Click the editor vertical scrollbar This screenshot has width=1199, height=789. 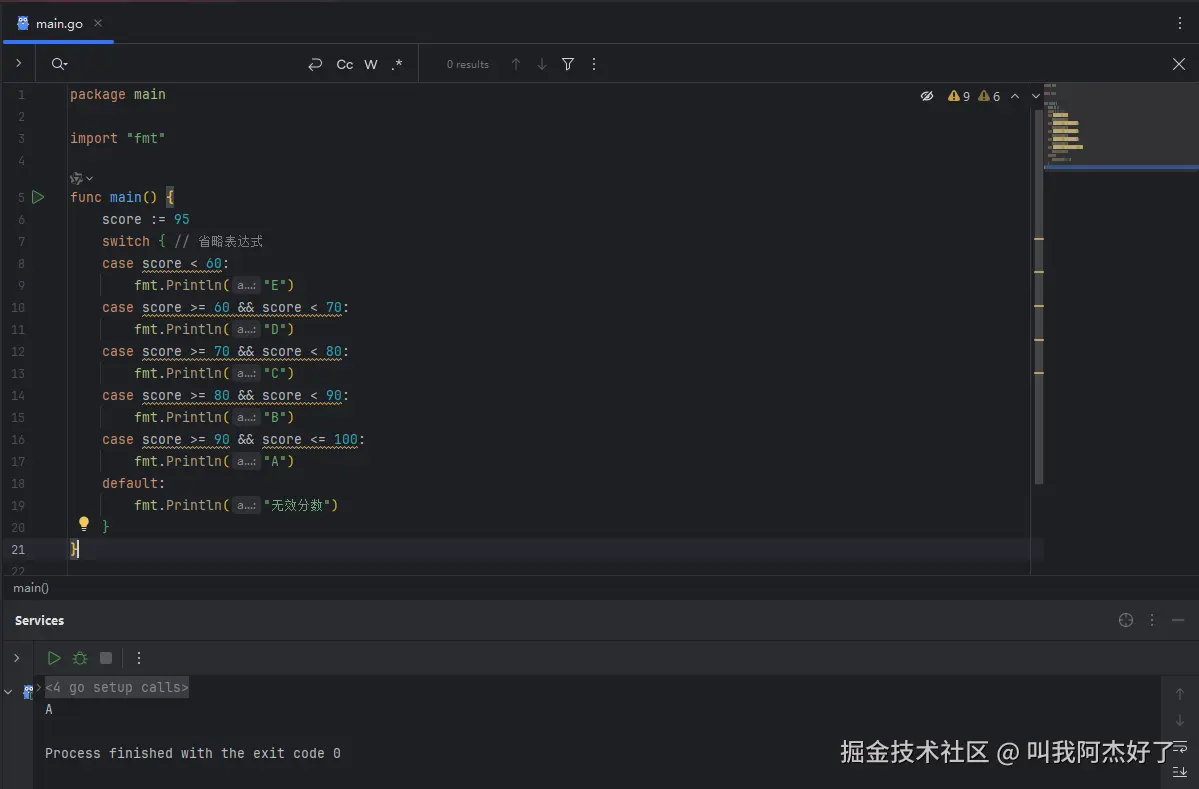[1038, 297]
